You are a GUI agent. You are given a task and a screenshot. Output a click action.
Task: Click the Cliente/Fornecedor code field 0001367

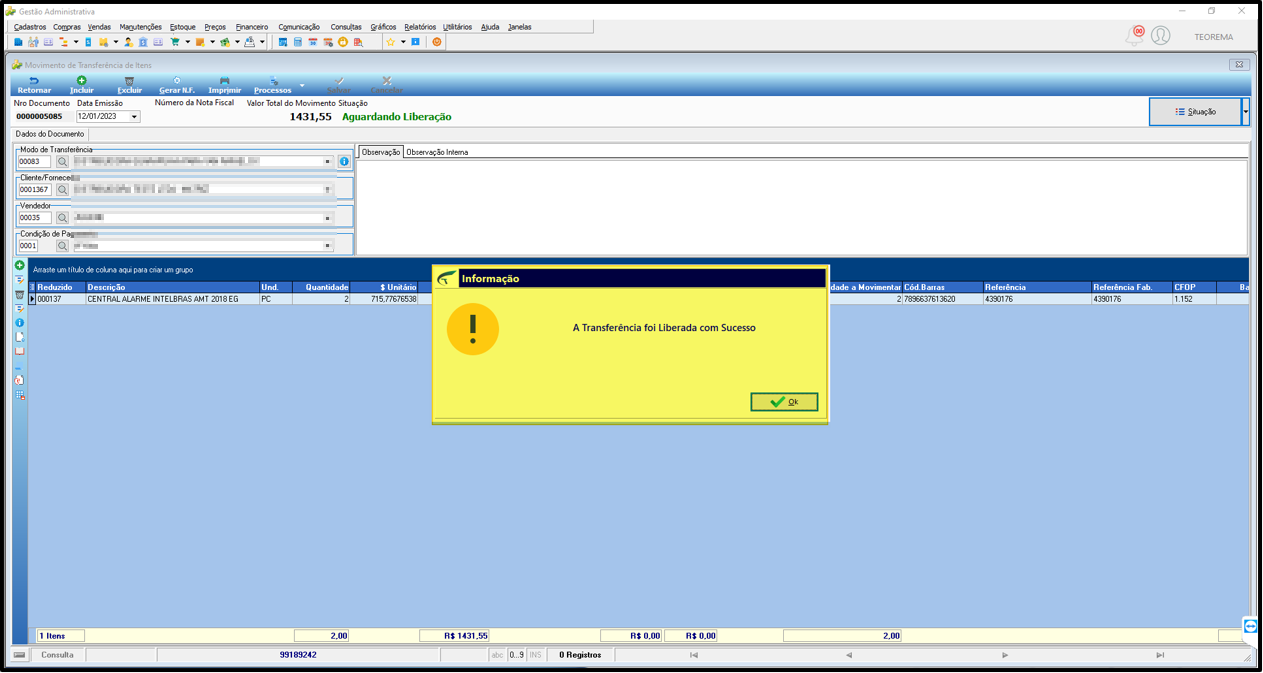coord(34,189)
